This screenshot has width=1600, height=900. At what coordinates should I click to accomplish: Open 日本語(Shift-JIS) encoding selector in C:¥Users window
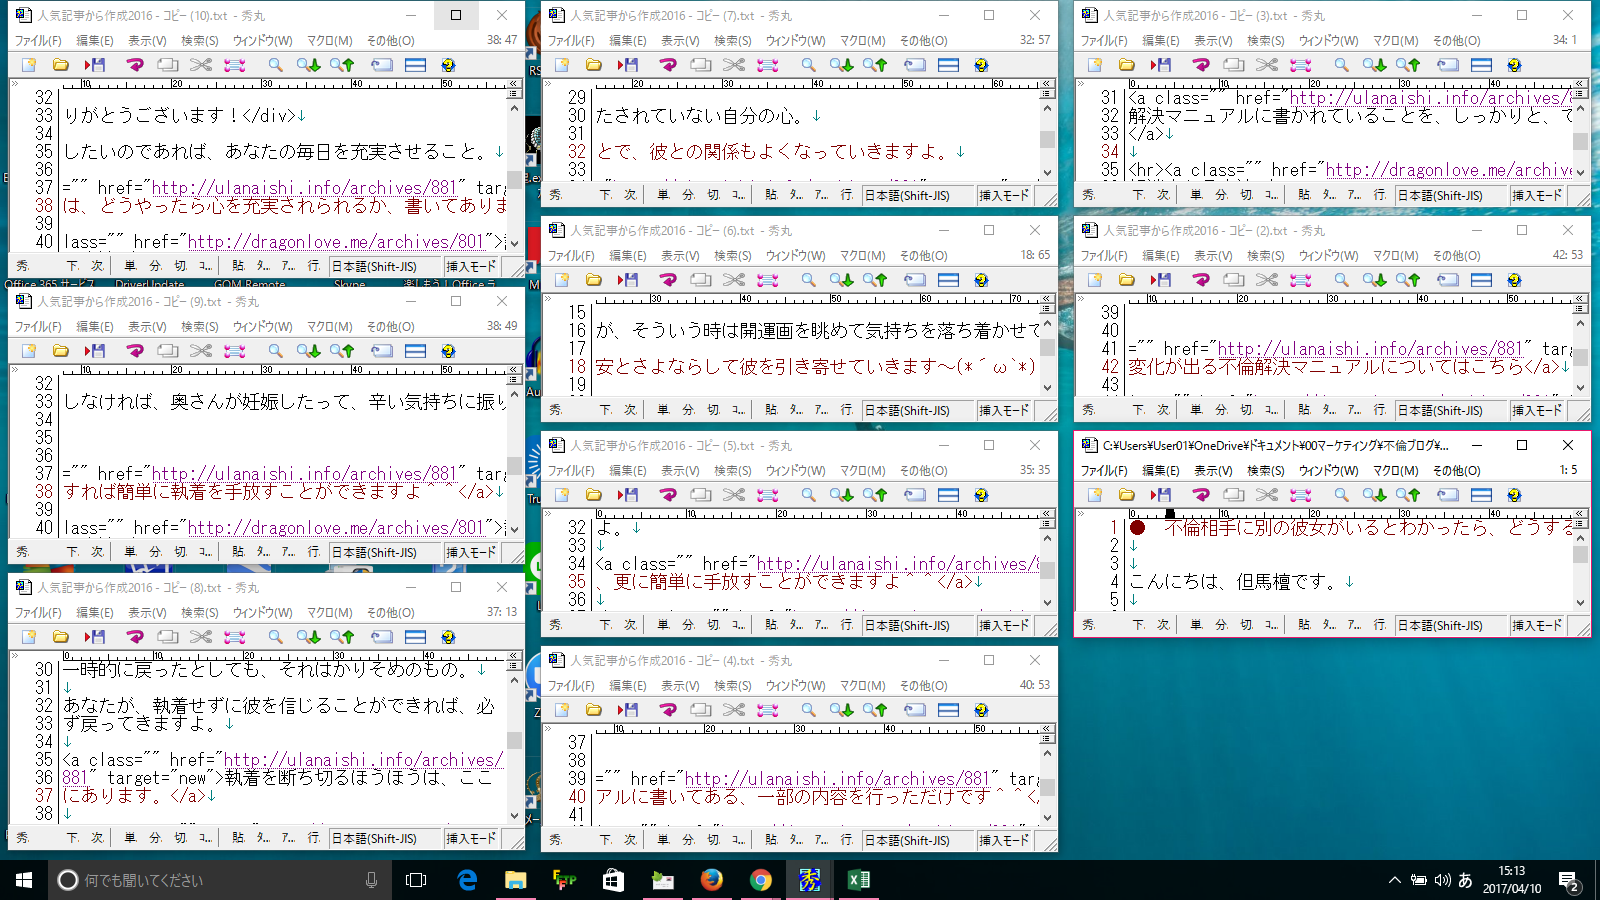click(1440, 626)
